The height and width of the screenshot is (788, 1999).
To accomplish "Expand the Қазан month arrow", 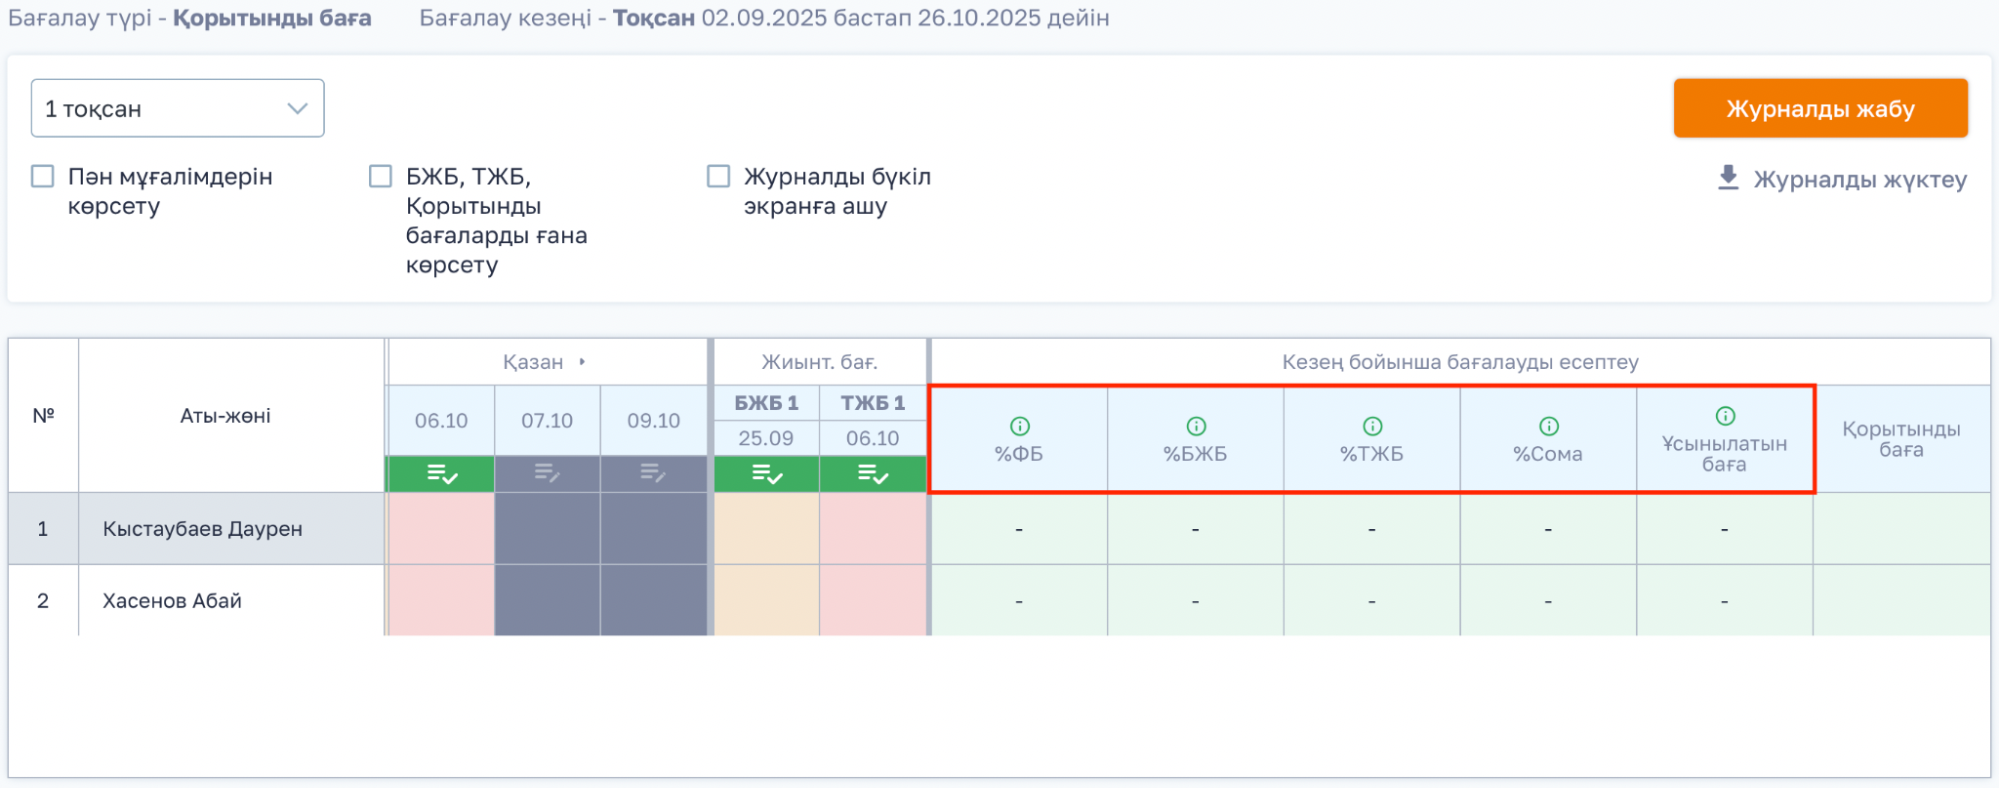I will click(x=582, y=362).
